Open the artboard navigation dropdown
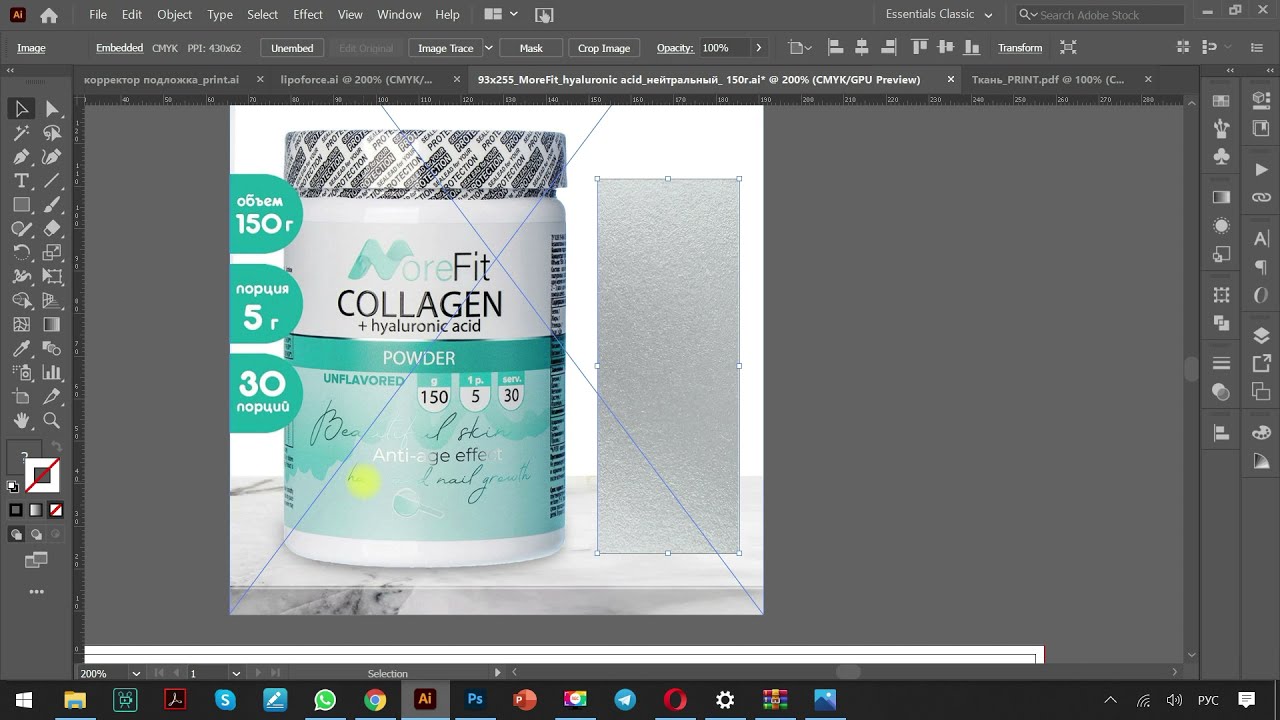1280x720 pixels. point(236,674)
